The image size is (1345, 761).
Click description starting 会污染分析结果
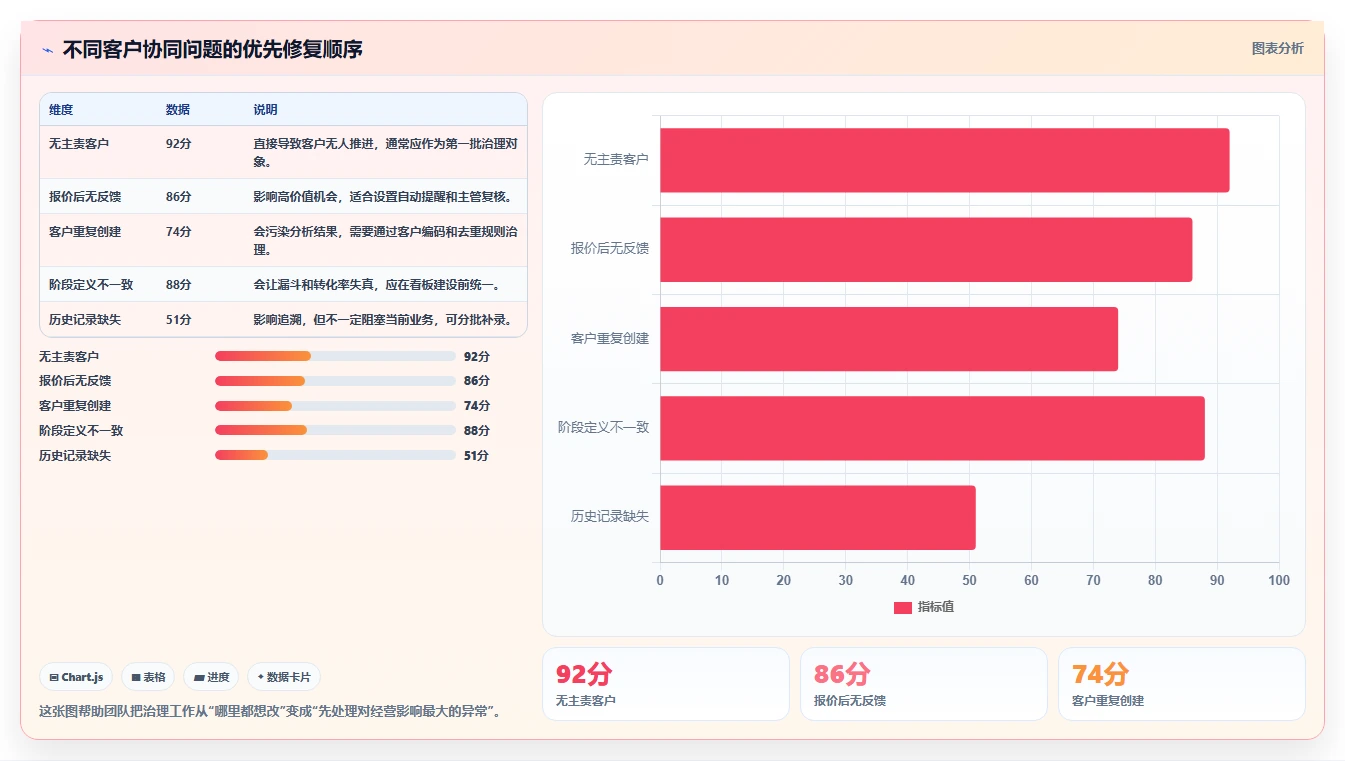pos(385,241)
